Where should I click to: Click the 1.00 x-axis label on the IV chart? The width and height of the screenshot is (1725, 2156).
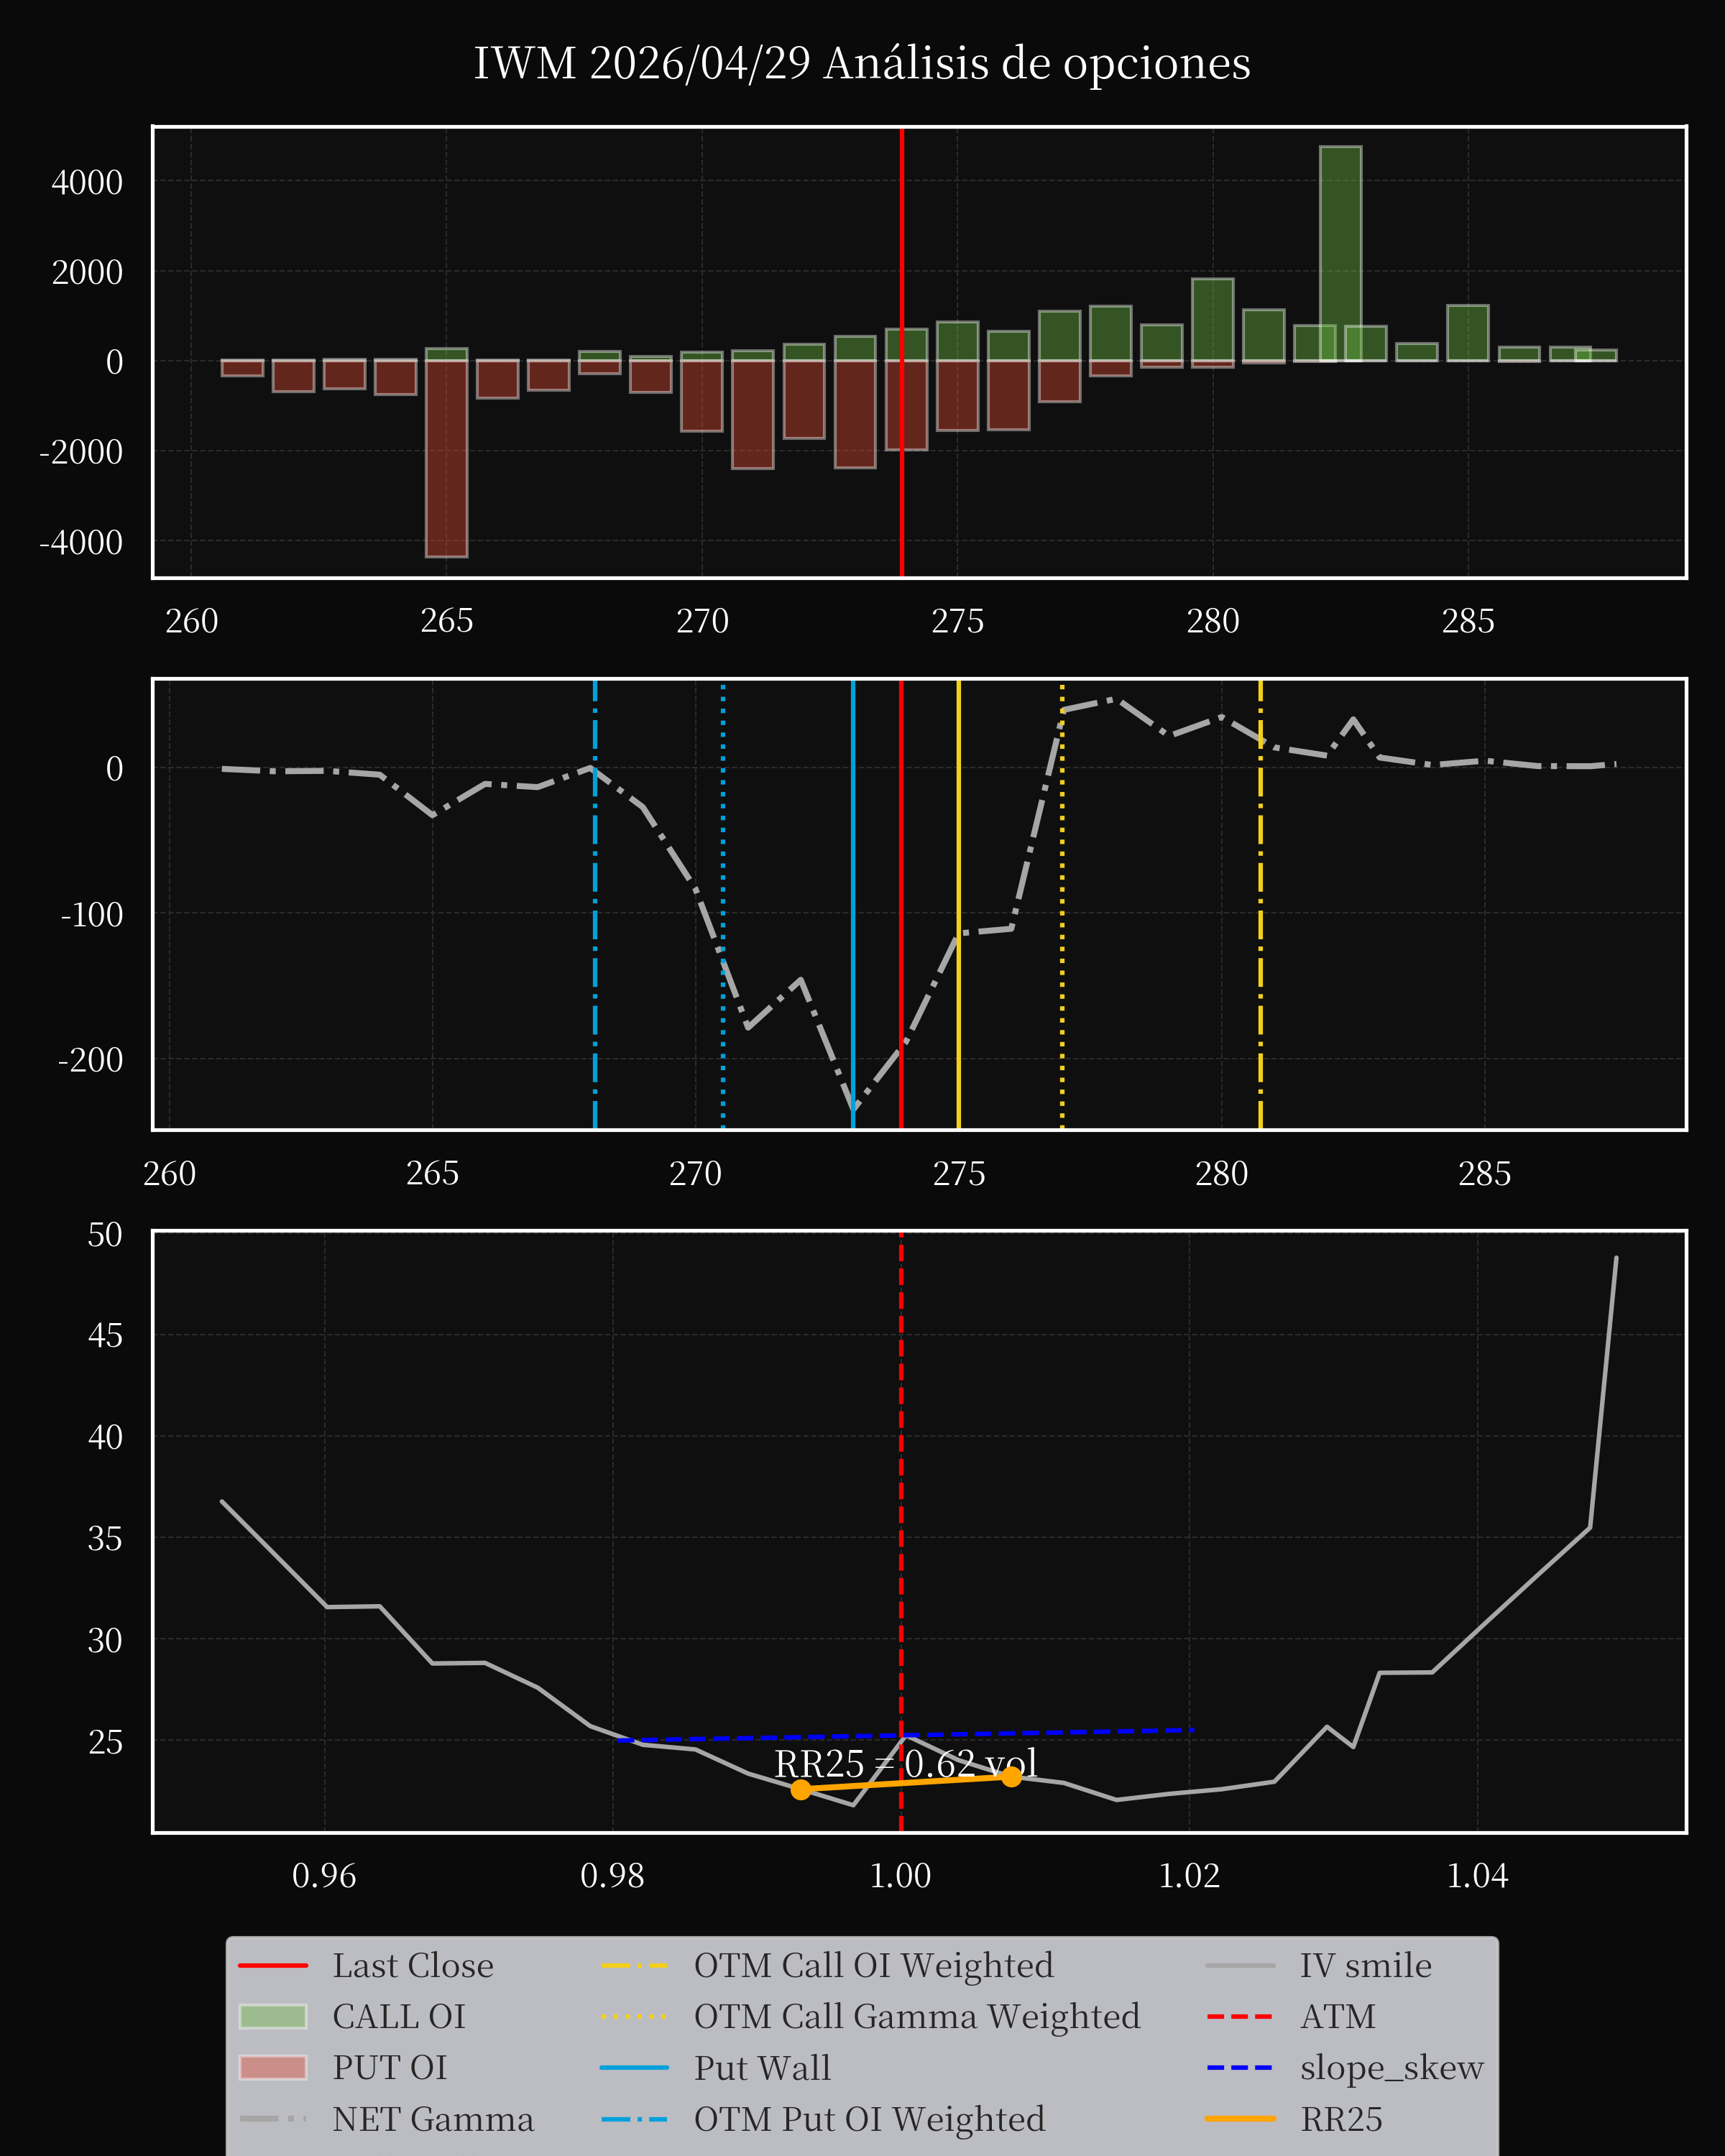pos(900,1875)
